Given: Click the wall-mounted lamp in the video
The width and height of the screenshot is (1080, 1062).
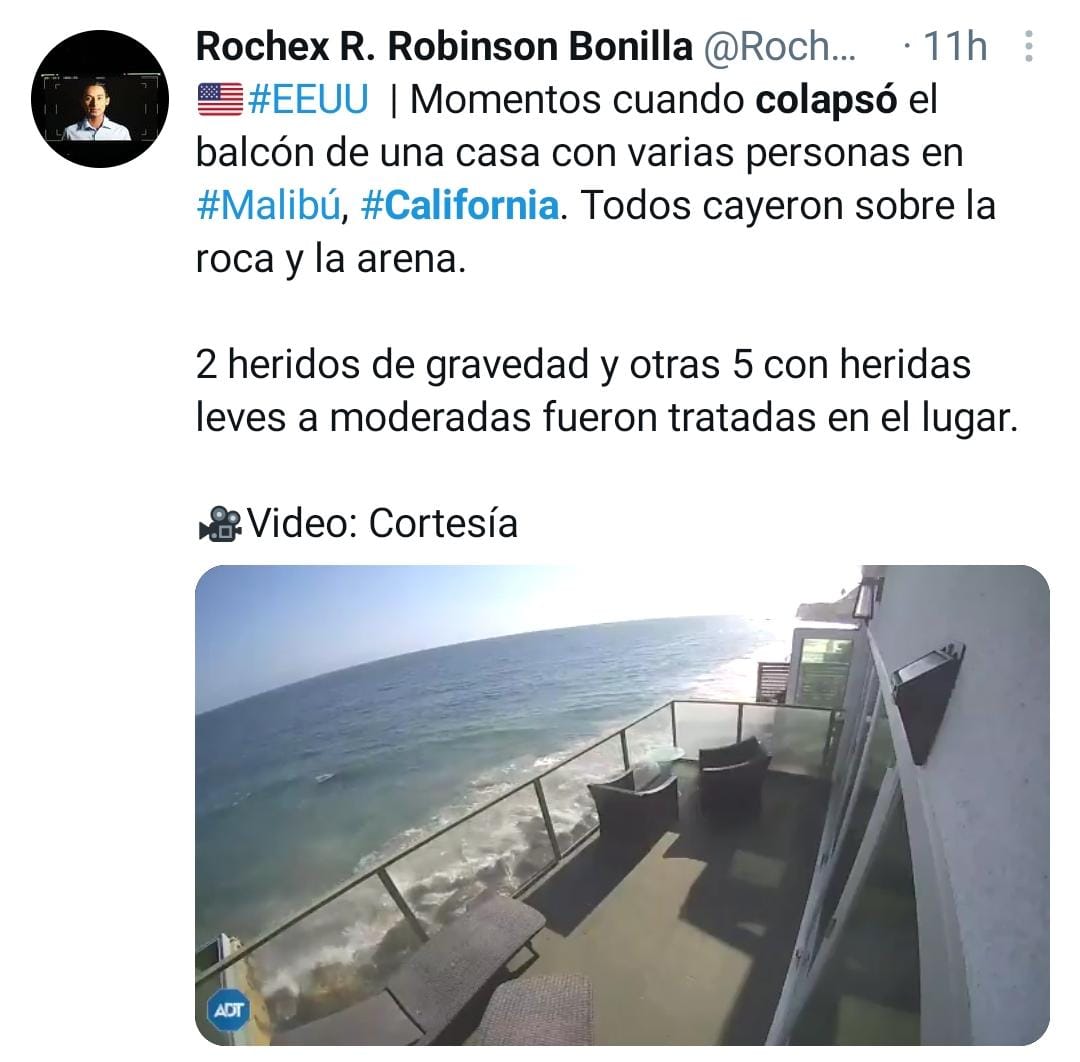Looking at the screenshot, I should click(928, 701).
